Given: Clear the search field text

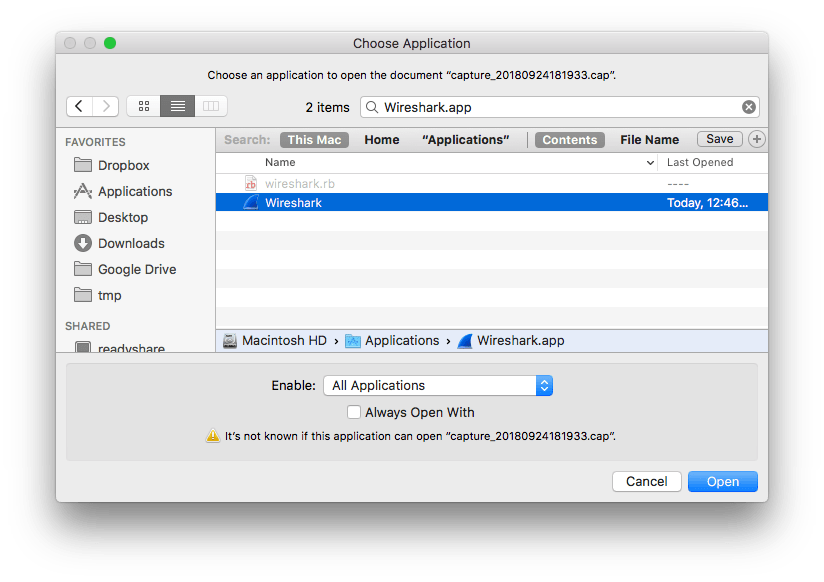Looking at the screenshot, I should [748, 107].
